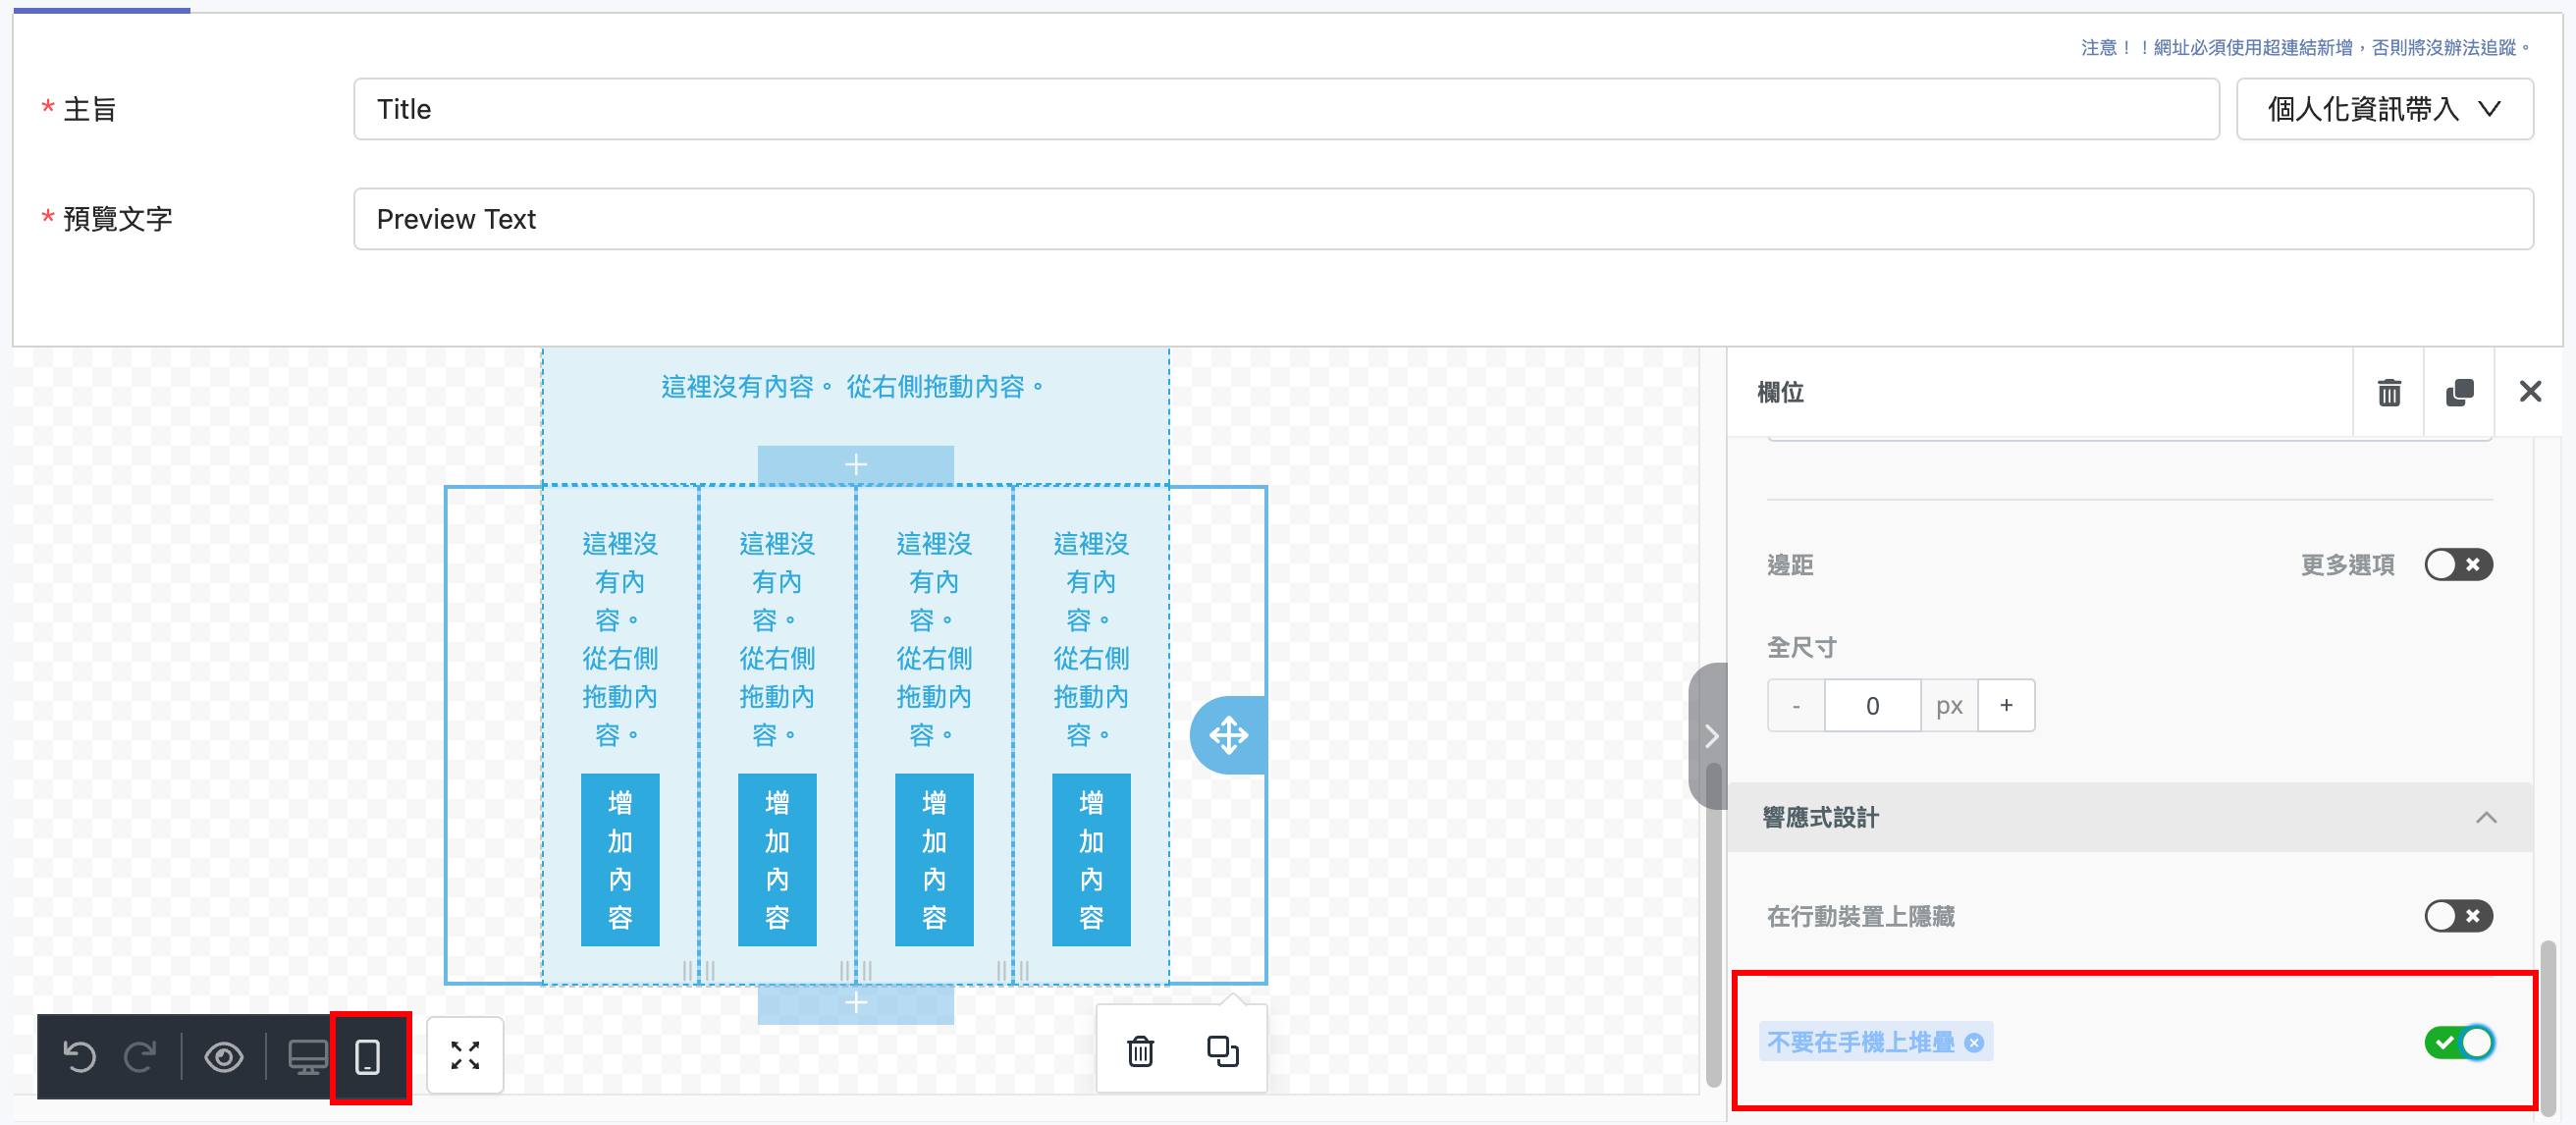Switch to desktop preview mode

[x=307, y=1056]
